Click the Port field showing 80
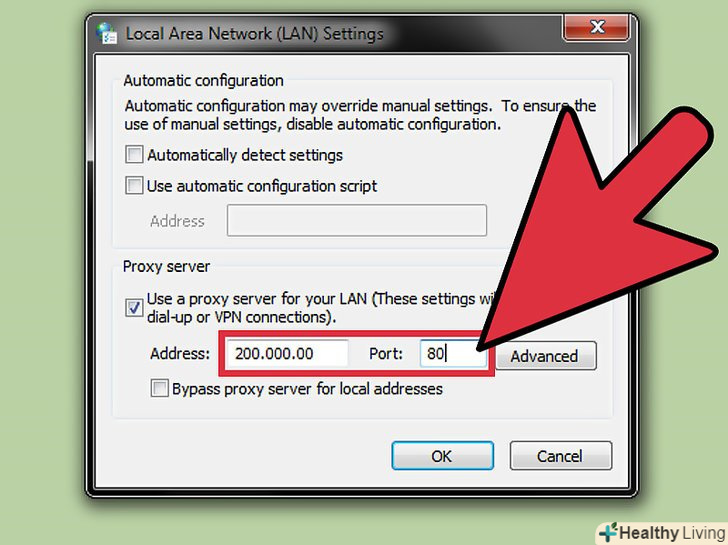Viewport: 728px width, 545px height. pyautogui.click(x=453, y=354)
